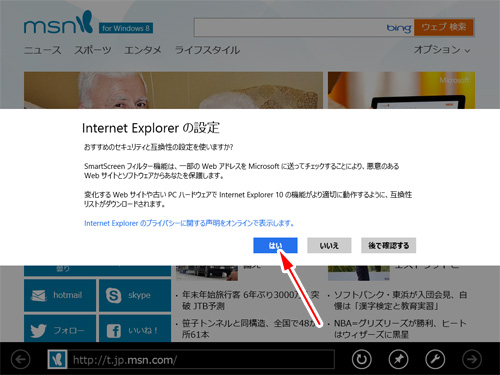Screen dimensions: 500x375
Task: Click the MSN site favicon in the address bar
Action: point(57,359)
